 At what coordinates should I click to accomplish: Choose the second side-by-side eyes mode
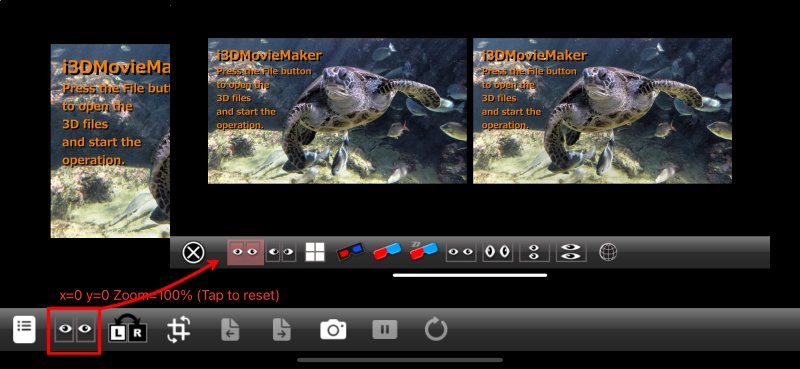(x=281, y=252)
